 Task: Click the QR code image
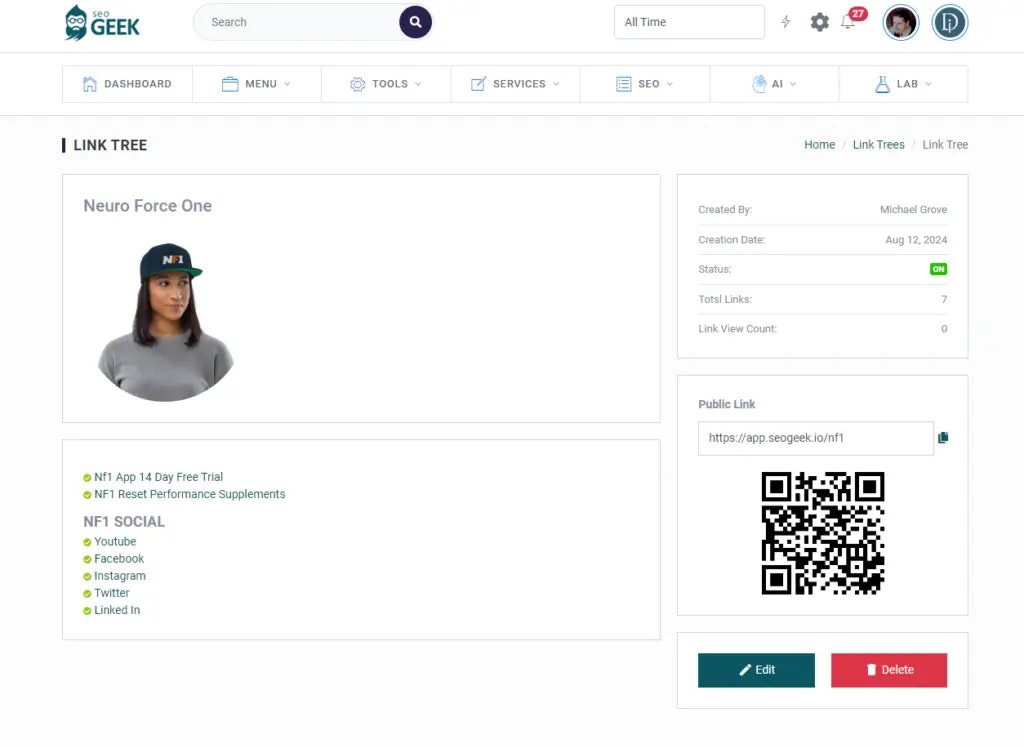(x=823, y=533)
